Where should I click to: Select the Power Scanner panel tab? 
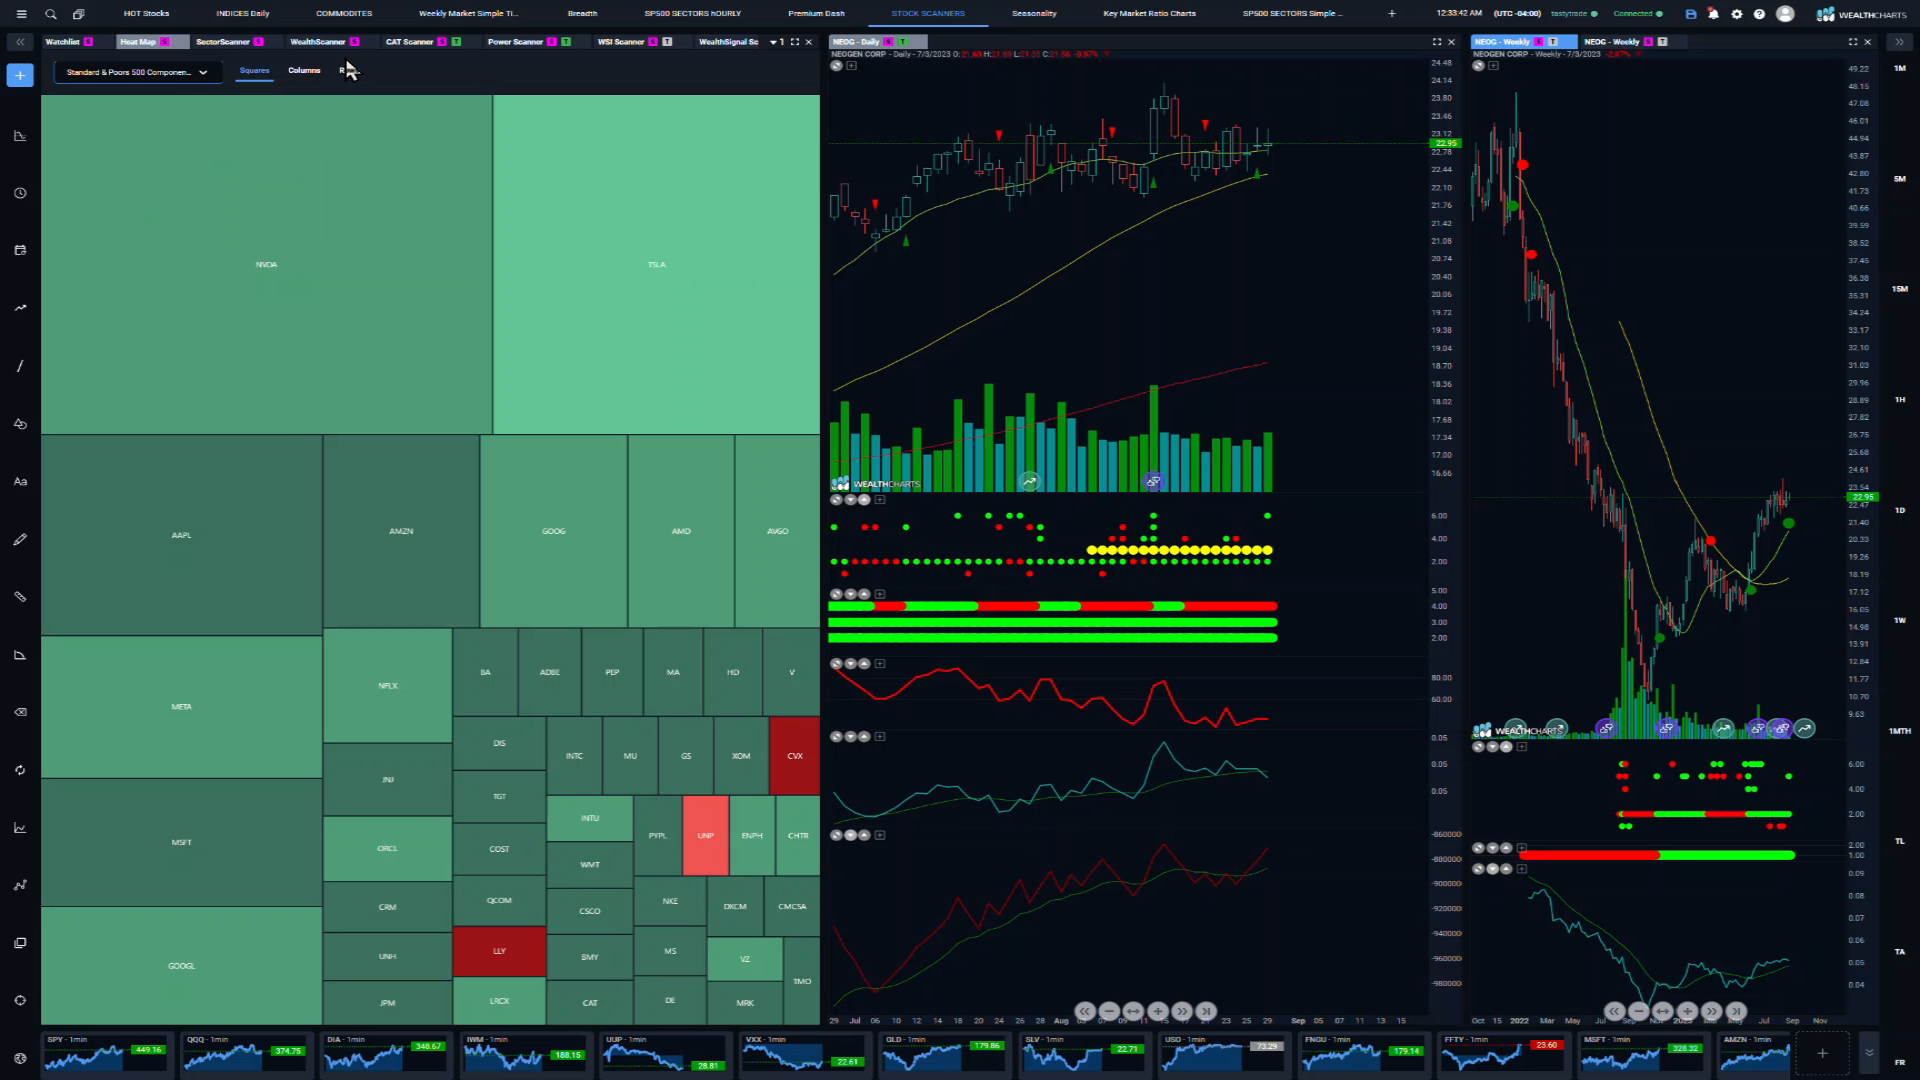(x=528, y=42)
